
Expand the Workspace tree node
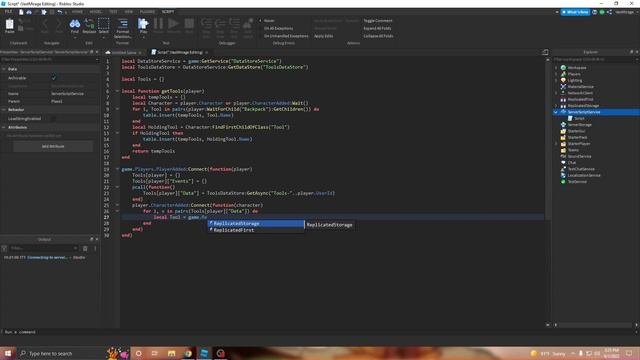click(x=556, y=68)
